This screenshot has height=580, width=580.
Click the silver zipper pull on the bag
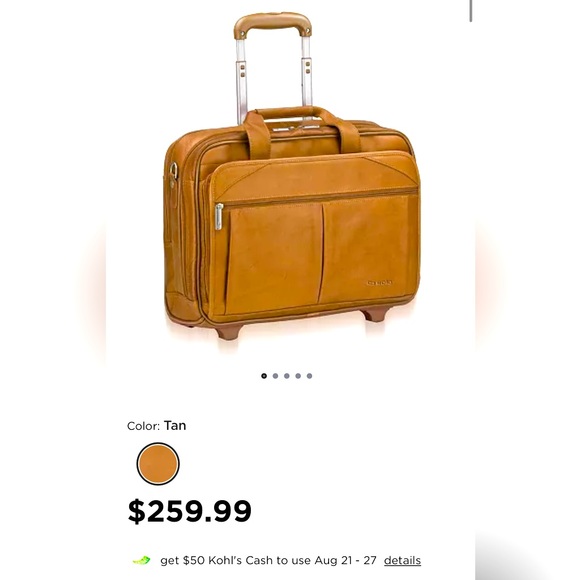(219, 217)
